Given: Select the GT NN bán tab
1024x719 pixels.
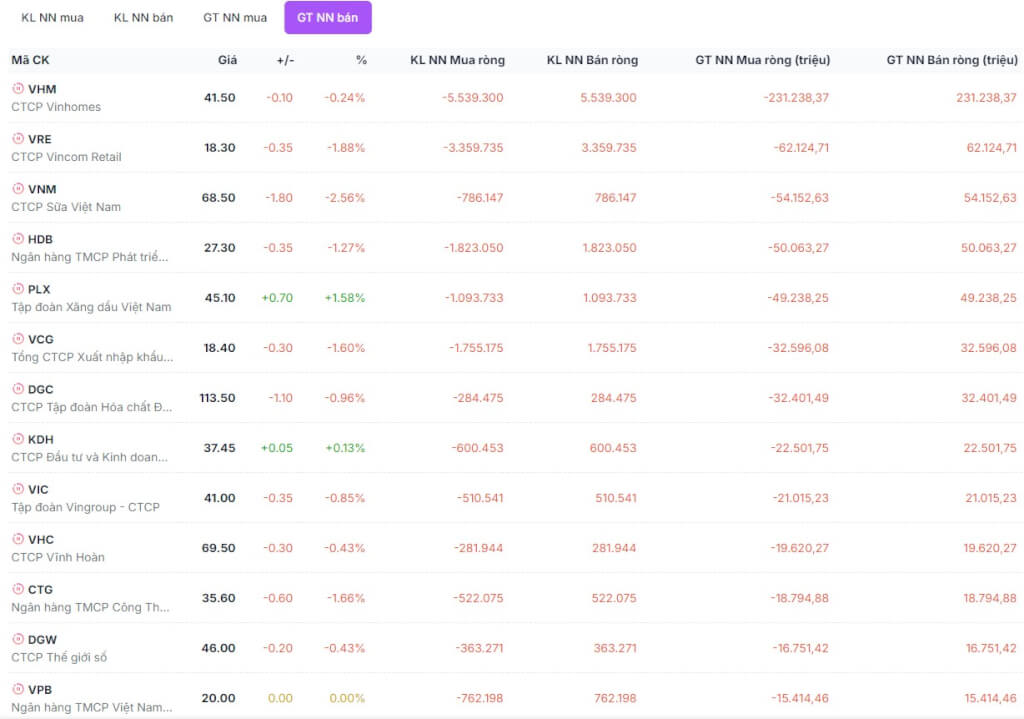Looking at the screenshot, I should (x=328, y=18).
